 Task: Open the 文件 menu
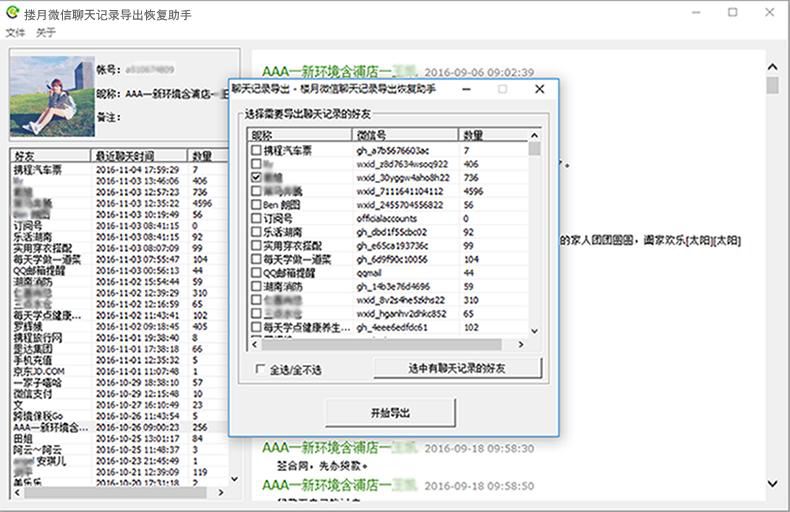click(15, 33)
